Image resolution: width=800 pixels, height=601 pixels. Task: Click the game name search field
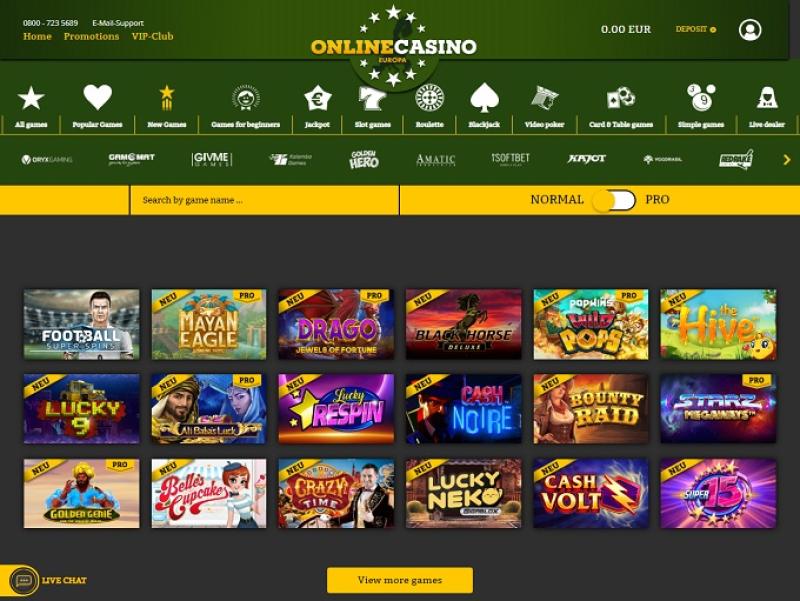[265, 200]
